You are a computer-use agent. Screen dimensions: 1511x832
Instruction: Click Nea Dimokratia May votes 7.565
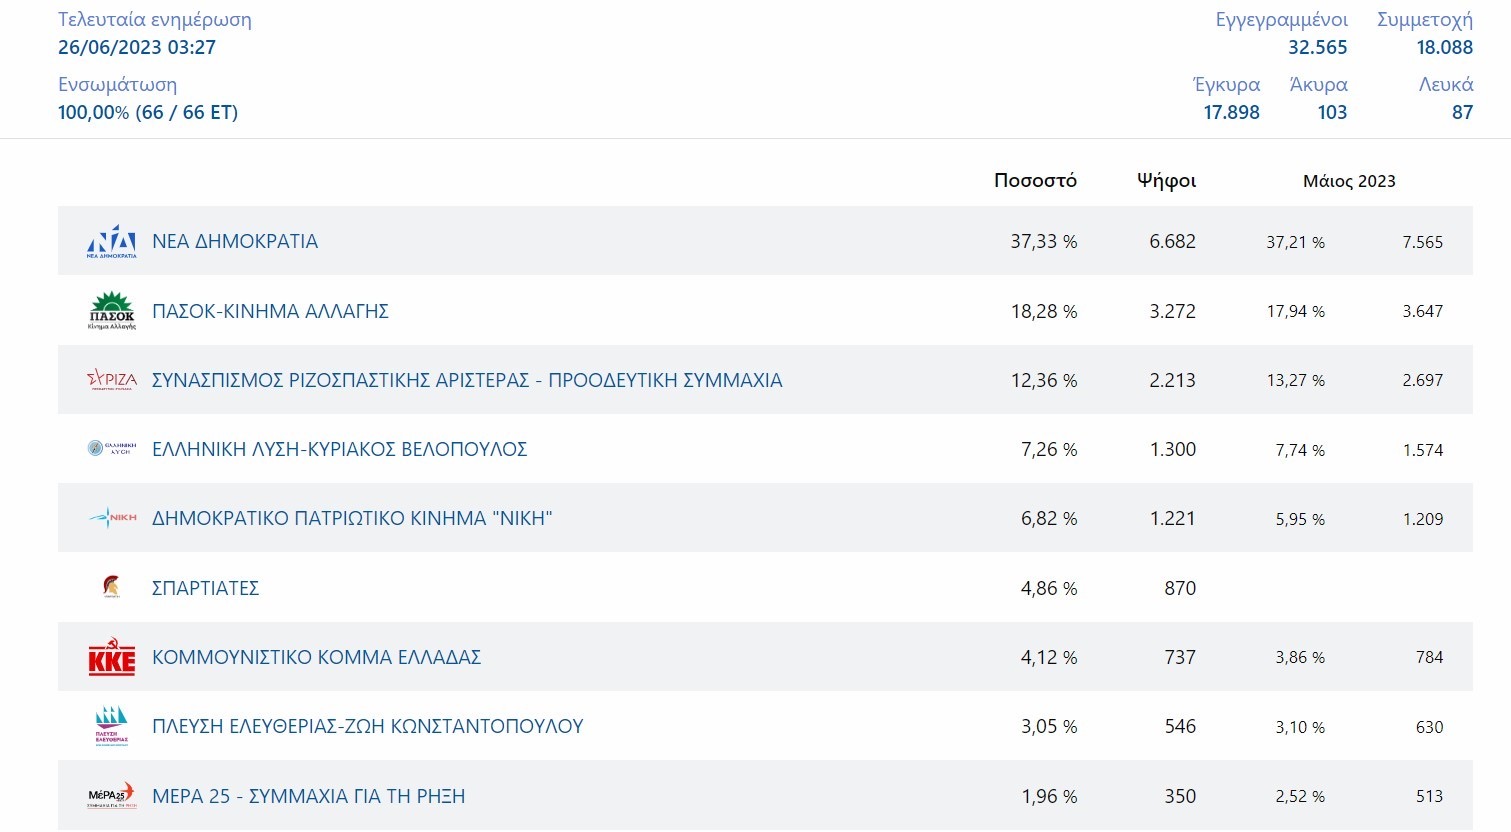pyautogui.click(x=1422, y=242)
